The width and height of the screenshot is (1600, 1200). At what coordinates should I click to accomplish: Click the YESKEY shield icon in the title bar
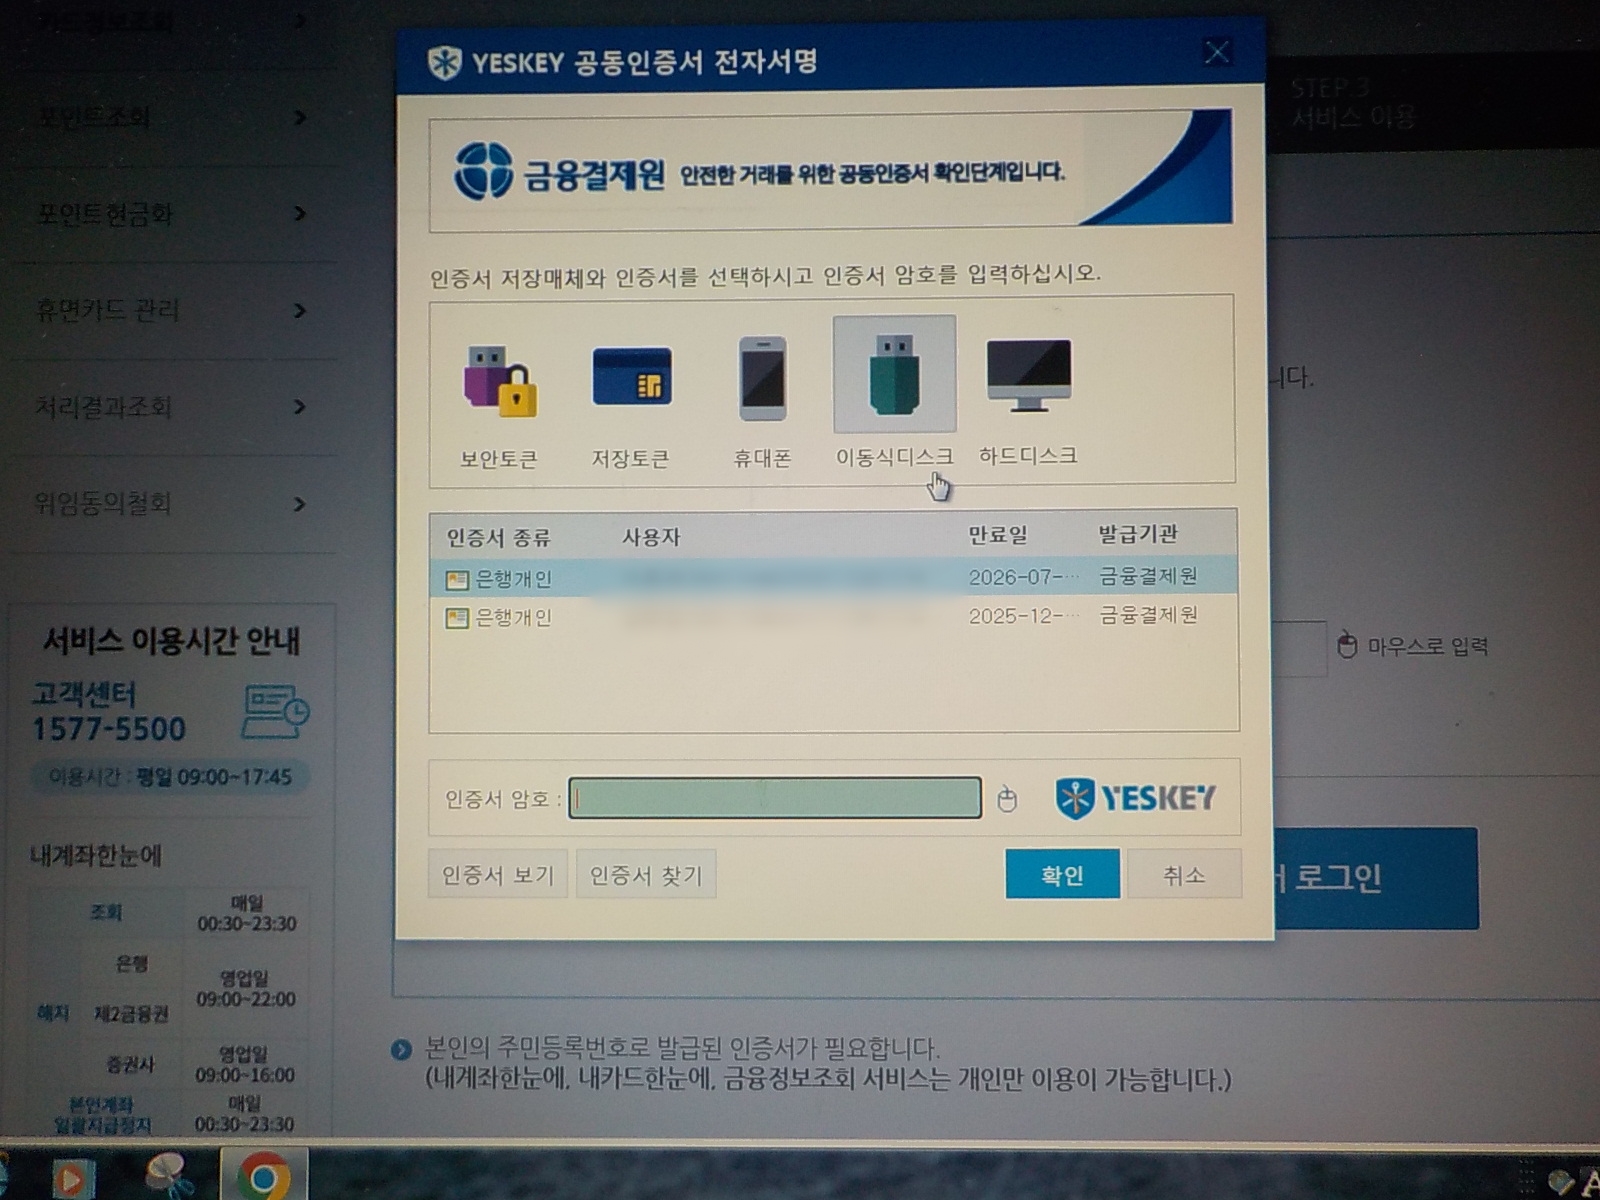(x=444, y=63)
